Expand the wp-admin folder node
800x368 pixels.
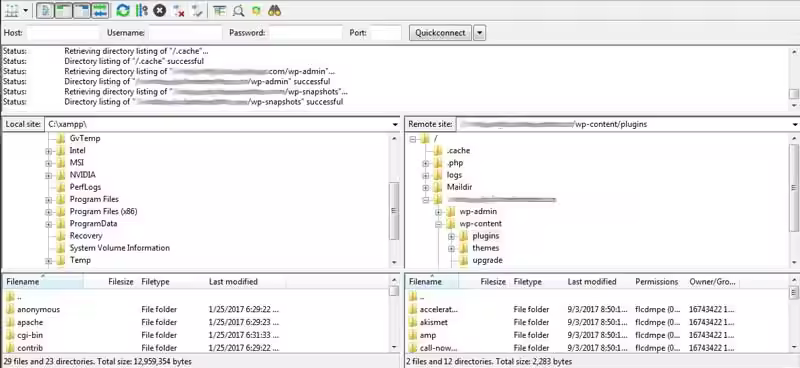coord(438,212)
